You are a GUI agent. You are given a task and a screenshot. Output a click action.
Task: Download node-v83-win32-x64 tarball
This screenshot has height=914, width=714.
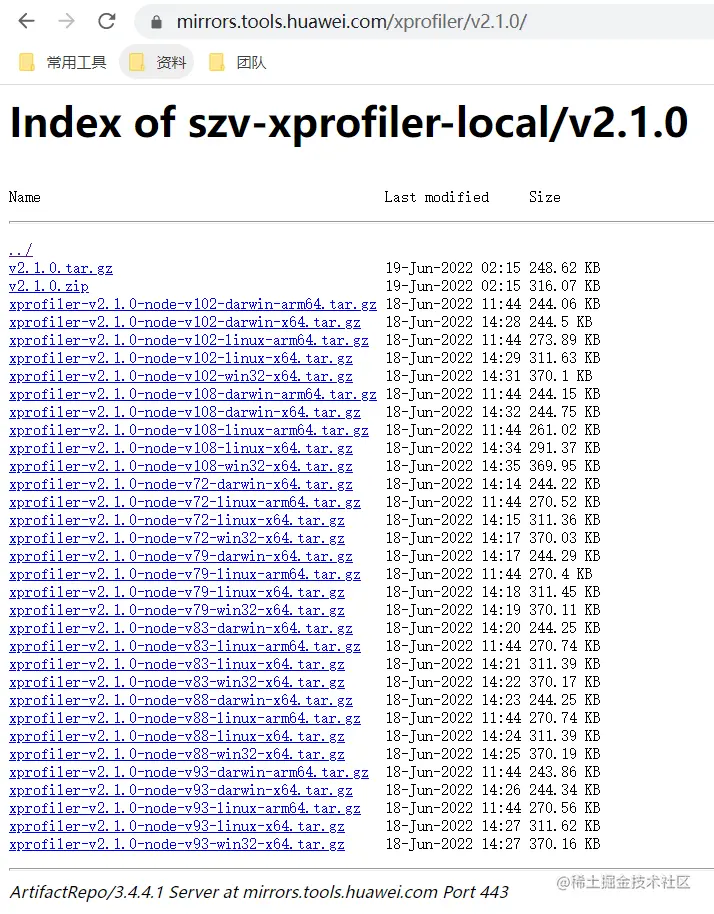click(x=177, y=683)
